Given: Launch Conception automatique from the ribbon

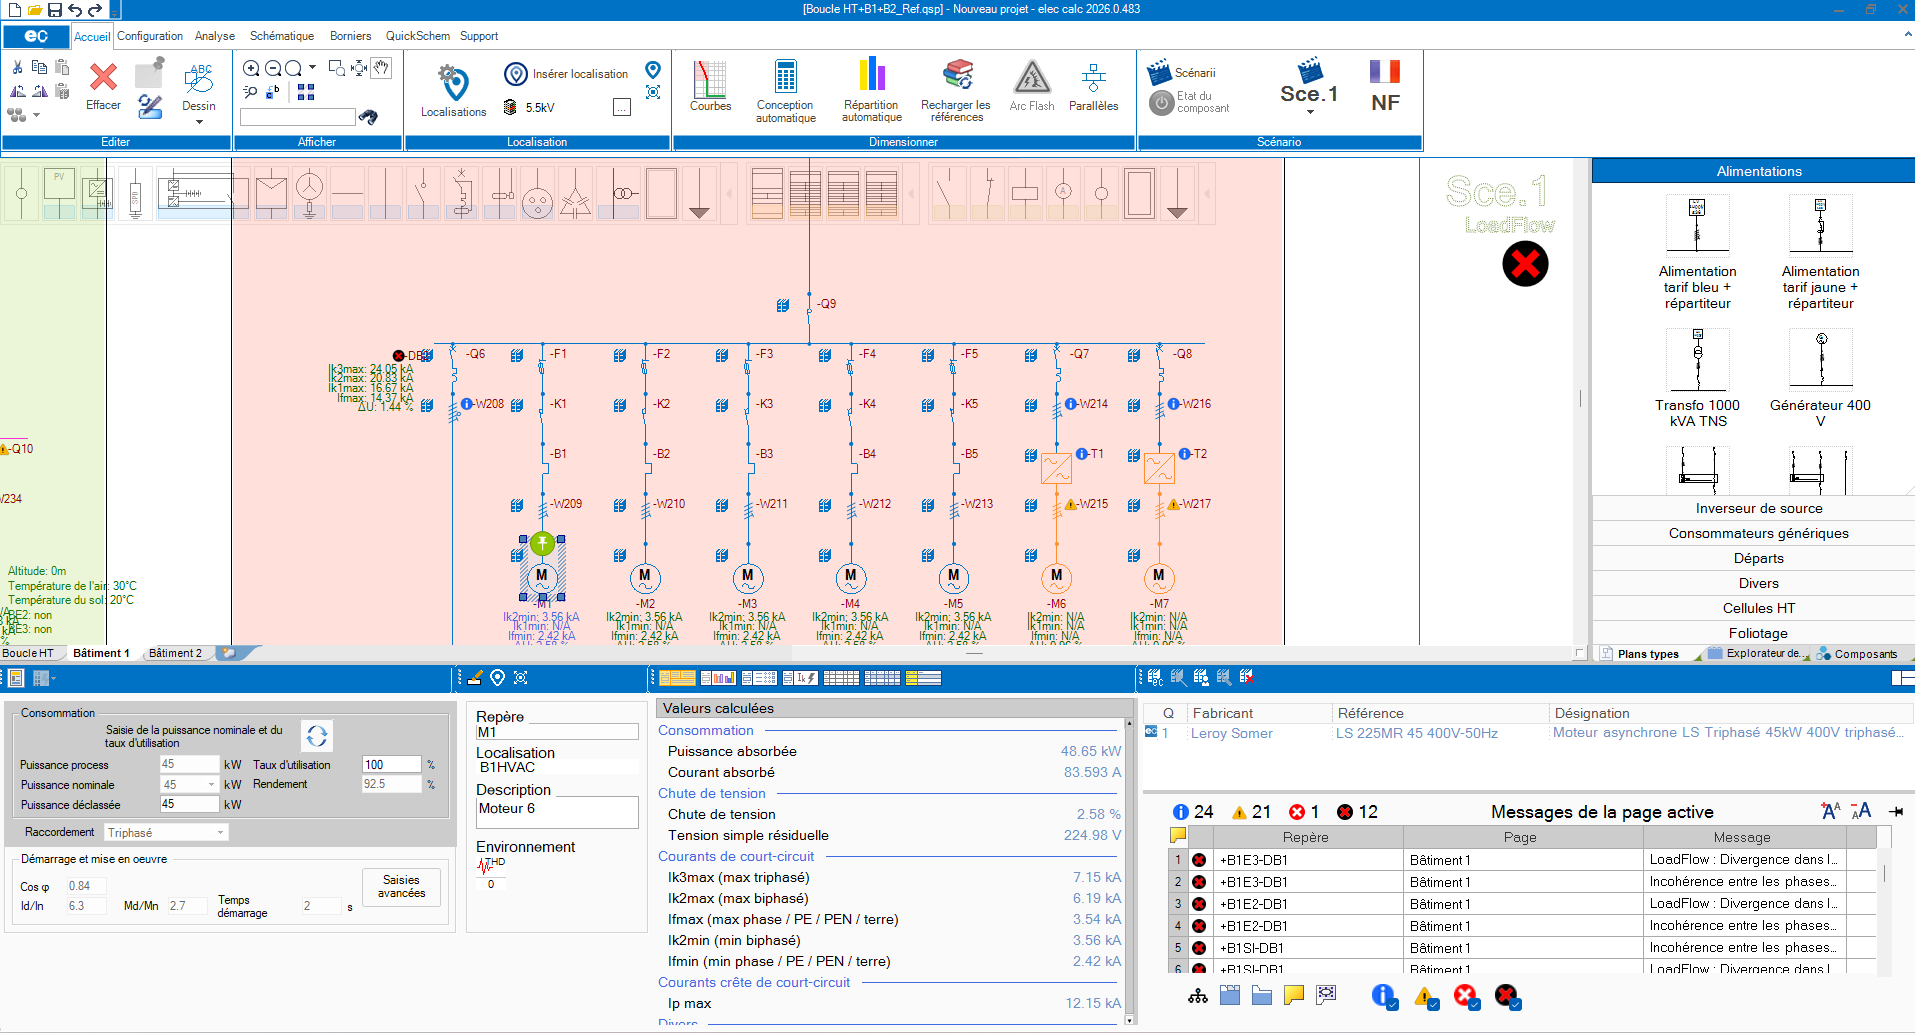Looking at the screenshot, I should (x=785, y=90).
